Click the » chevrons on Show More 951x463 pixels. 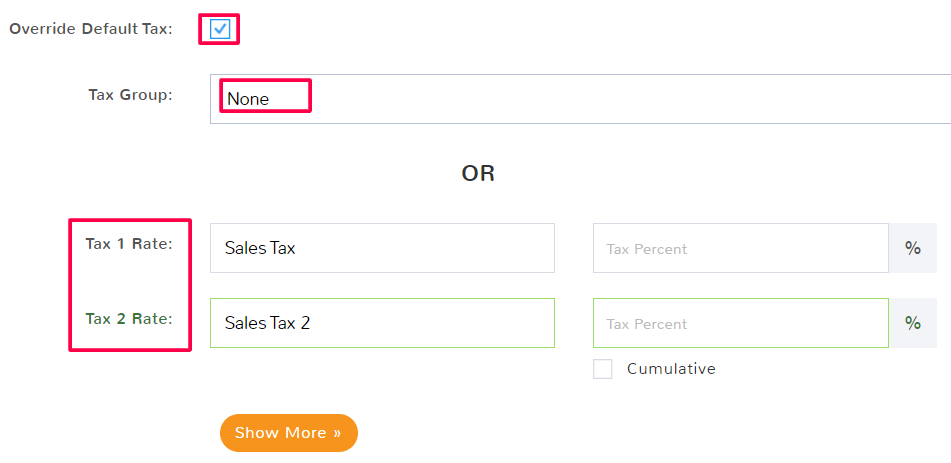tap(337, 433)
